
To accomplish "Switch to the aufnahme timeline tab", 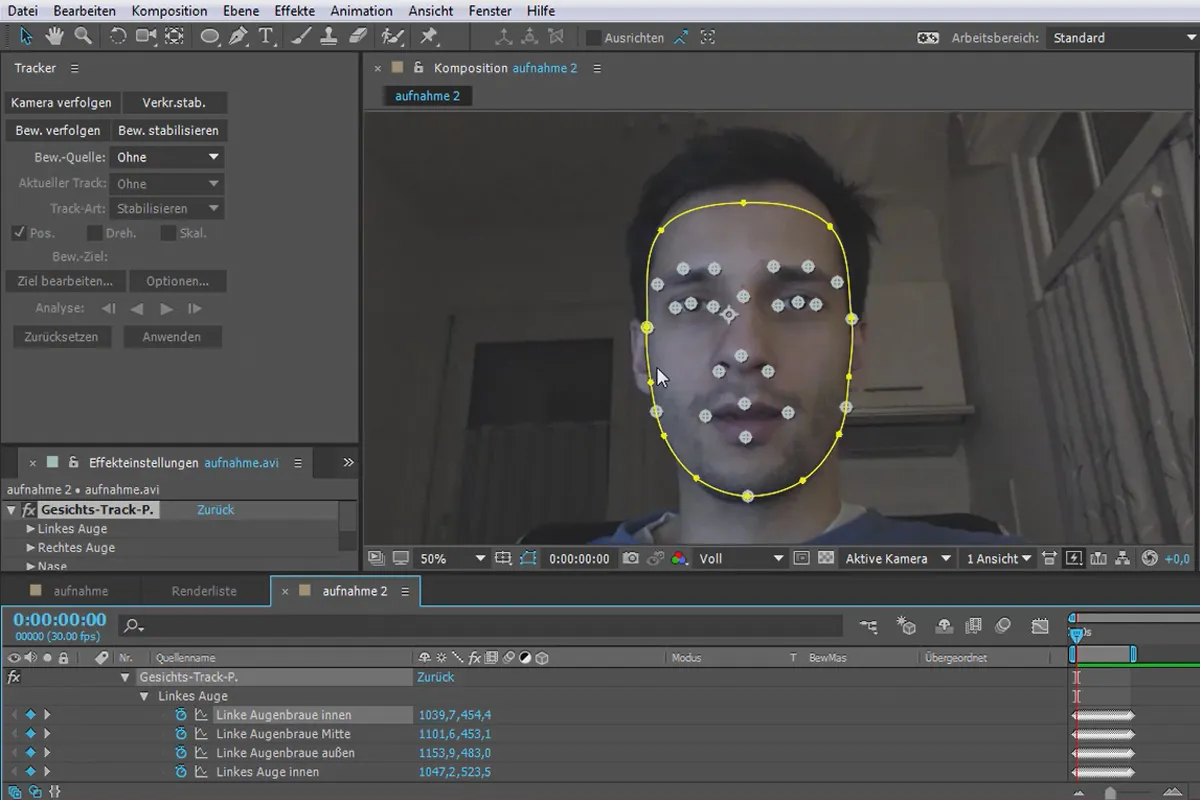I will click(80, 591).
